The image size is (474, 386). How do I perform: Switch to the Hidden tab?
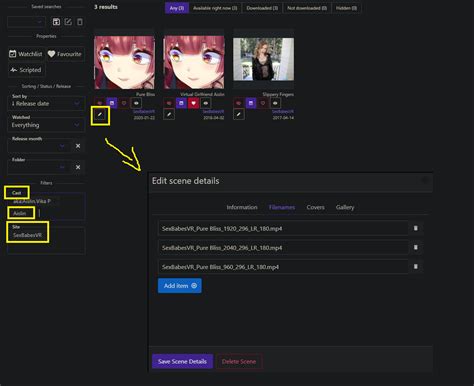[346, 8]
